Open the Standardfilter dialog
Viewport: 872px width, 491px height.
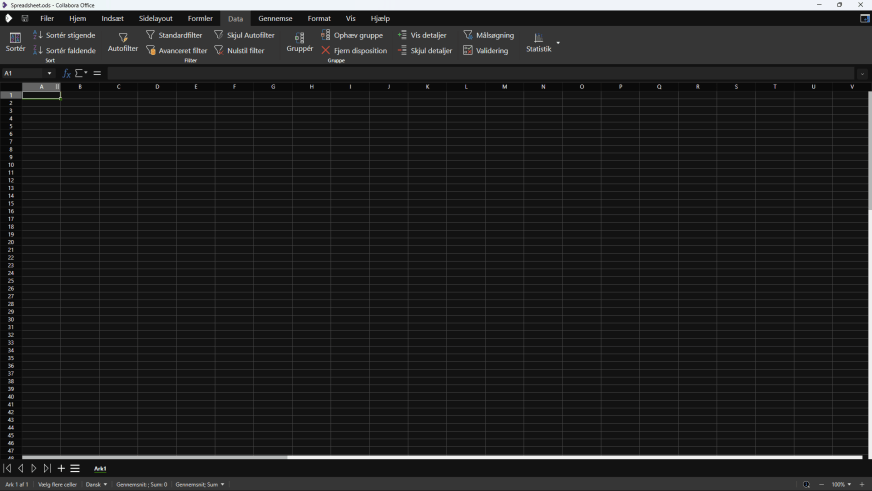[174, 35]
